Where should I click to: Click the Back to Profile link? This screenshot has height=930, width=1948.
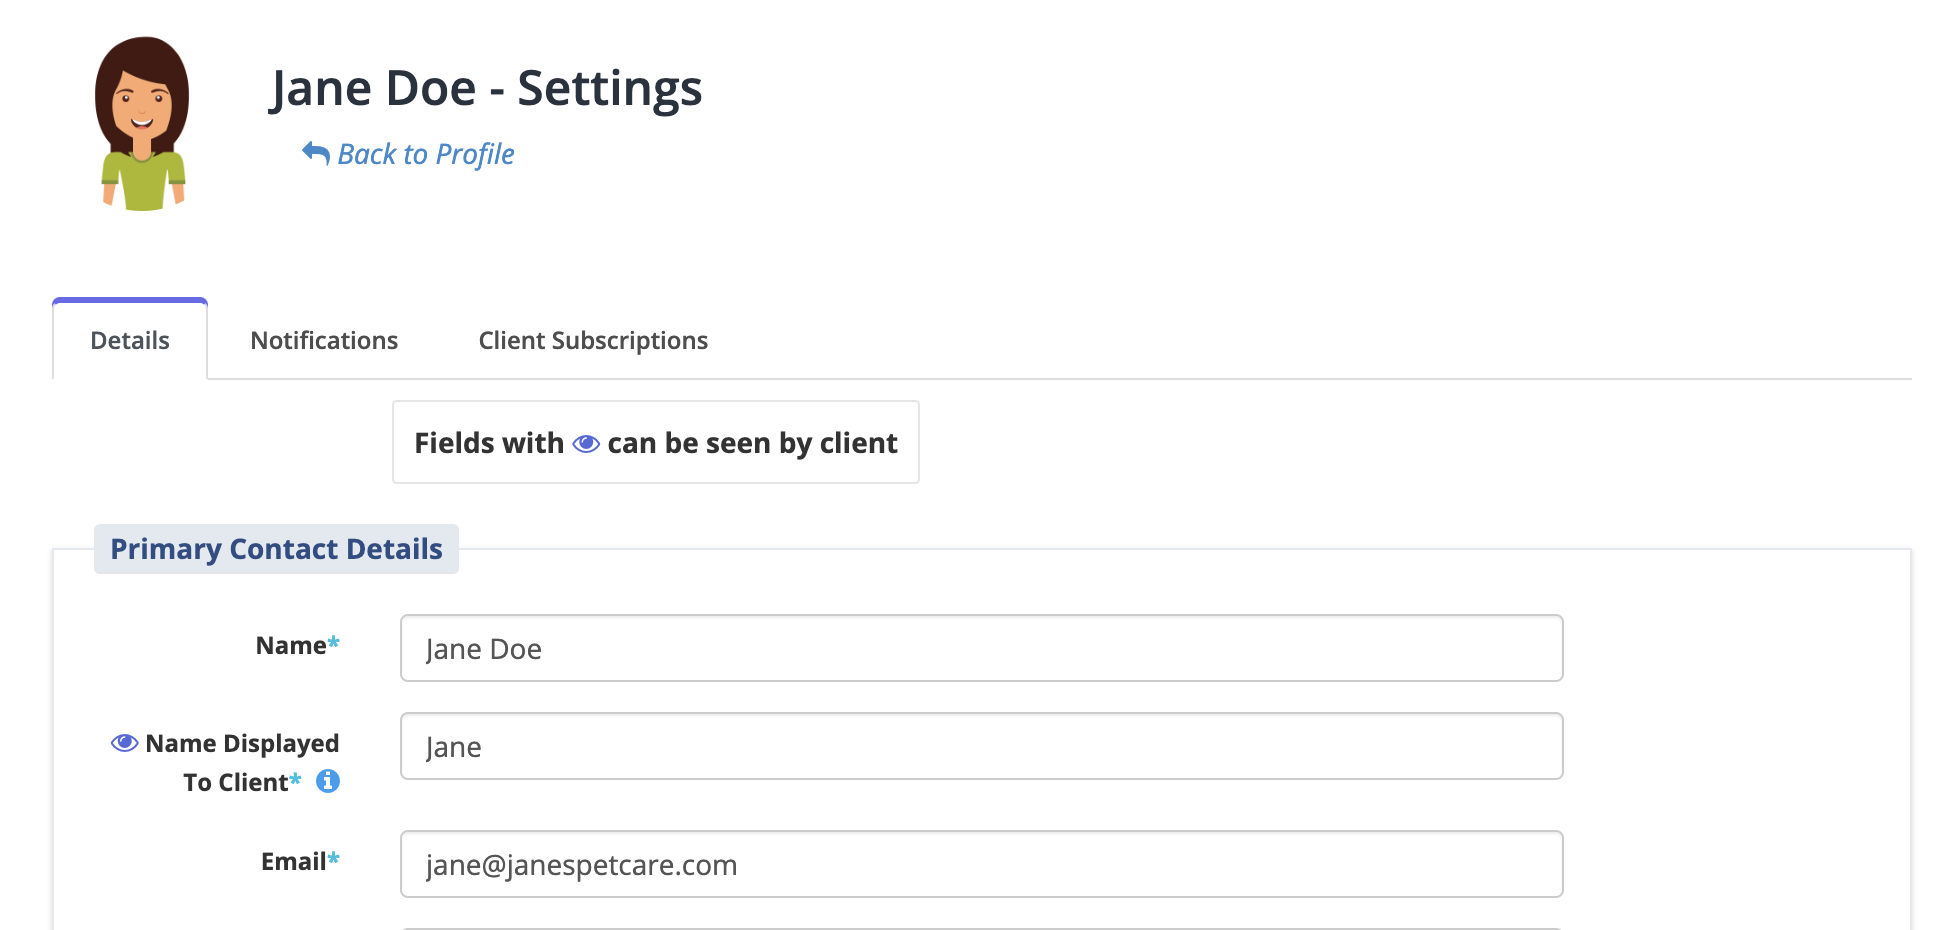[x=408, y=154]
